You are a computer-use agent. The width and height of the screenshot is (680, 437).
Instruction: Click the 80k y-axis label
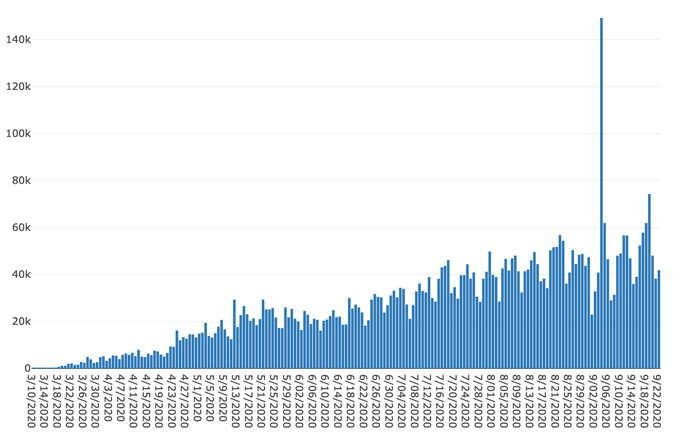tap(21, 180)
